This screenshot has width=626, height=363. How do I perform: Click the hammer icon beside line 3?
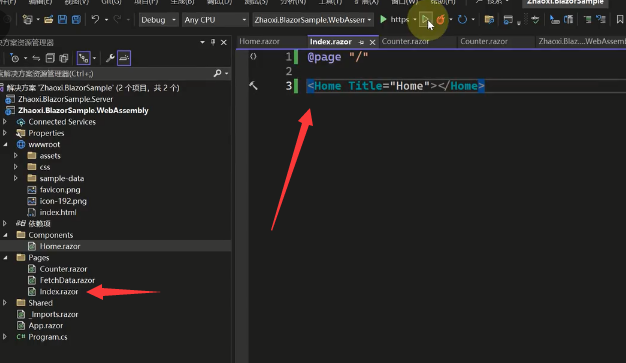[x=253, y=85]
